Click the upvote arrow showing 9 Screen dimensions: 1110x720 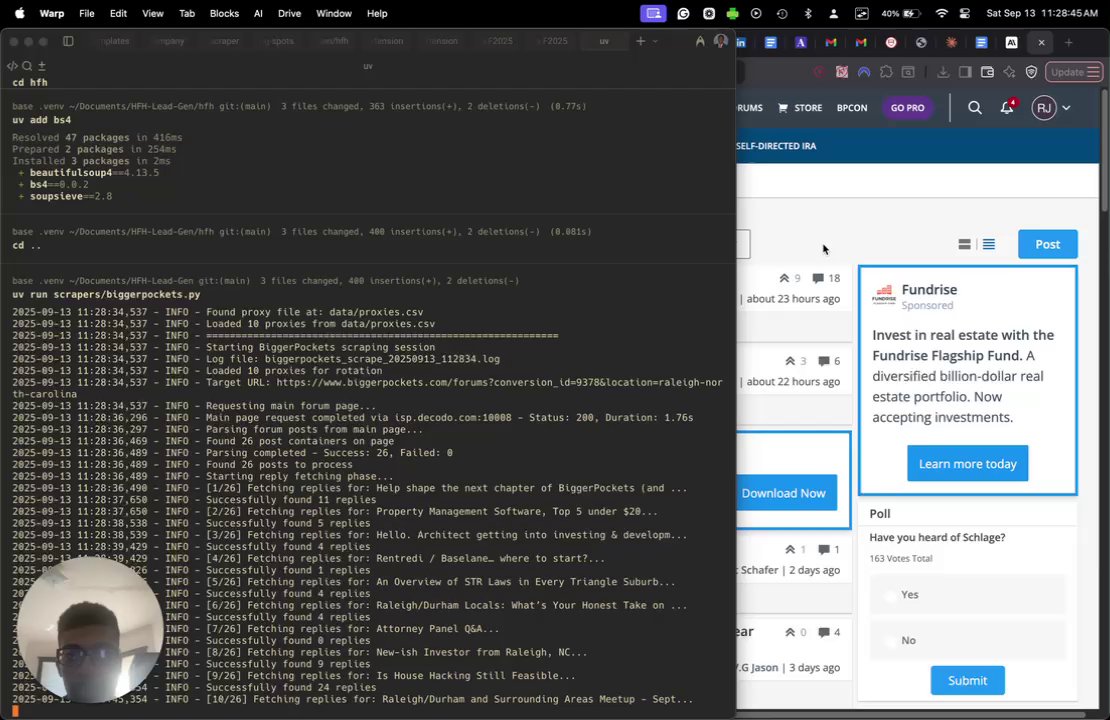(784, 278)
